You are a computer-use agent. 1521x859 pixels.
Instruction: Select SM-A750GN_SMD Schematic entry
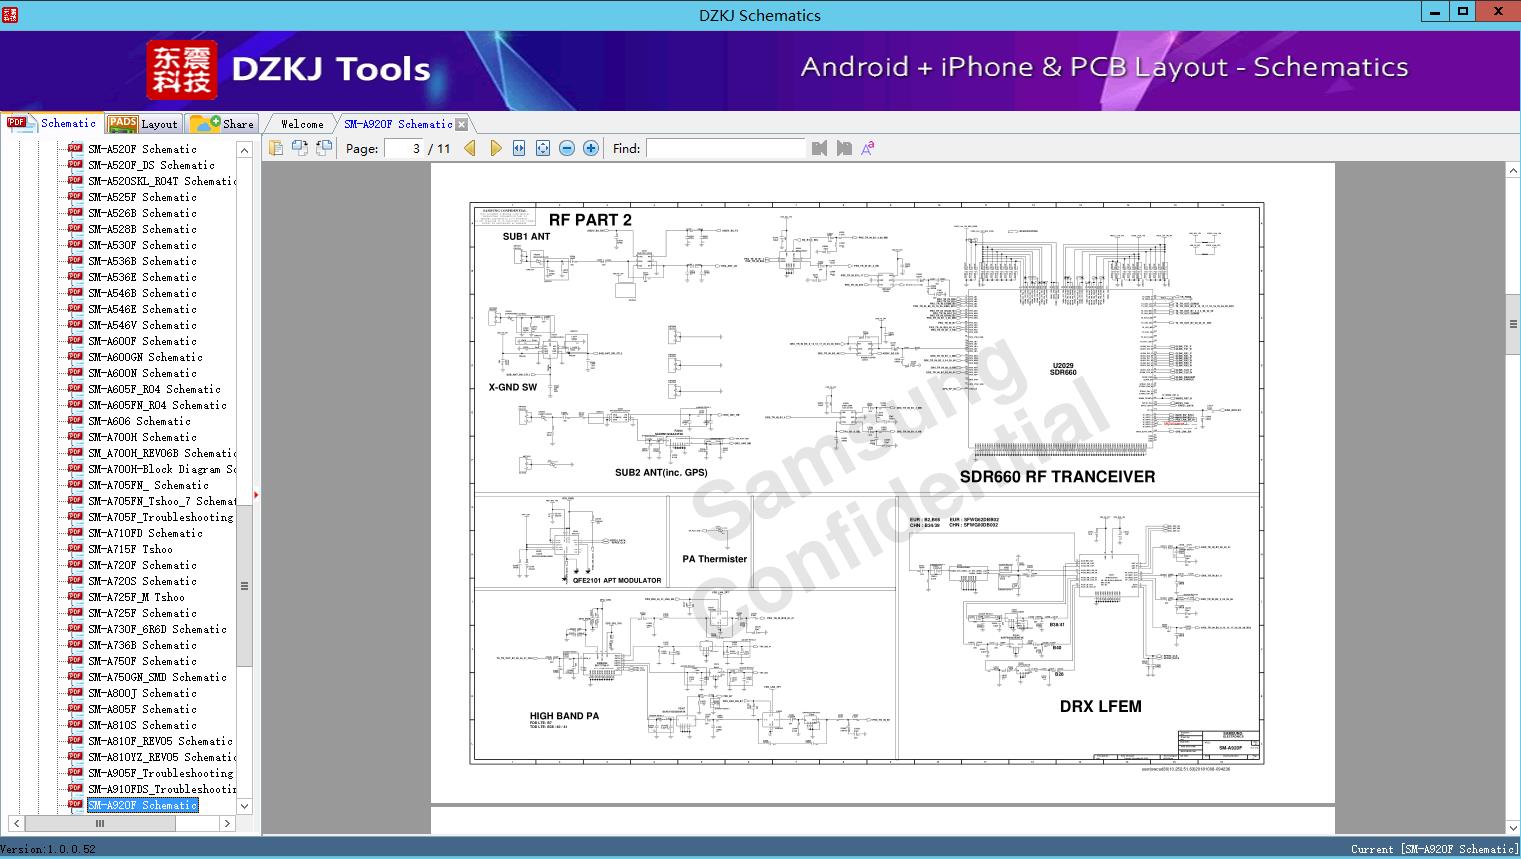pyautogui.click(x=157, y=677)
